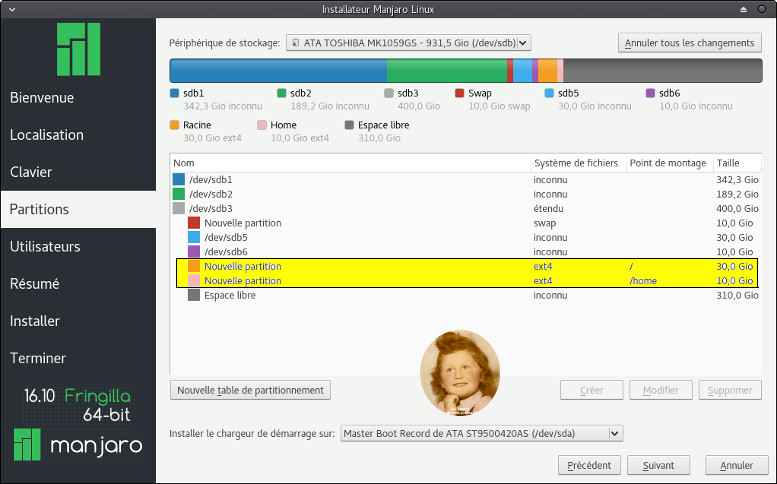The image size is (777, 484).
Task: Go to the Localisation step in sidebar
Action: coord(47,135)
